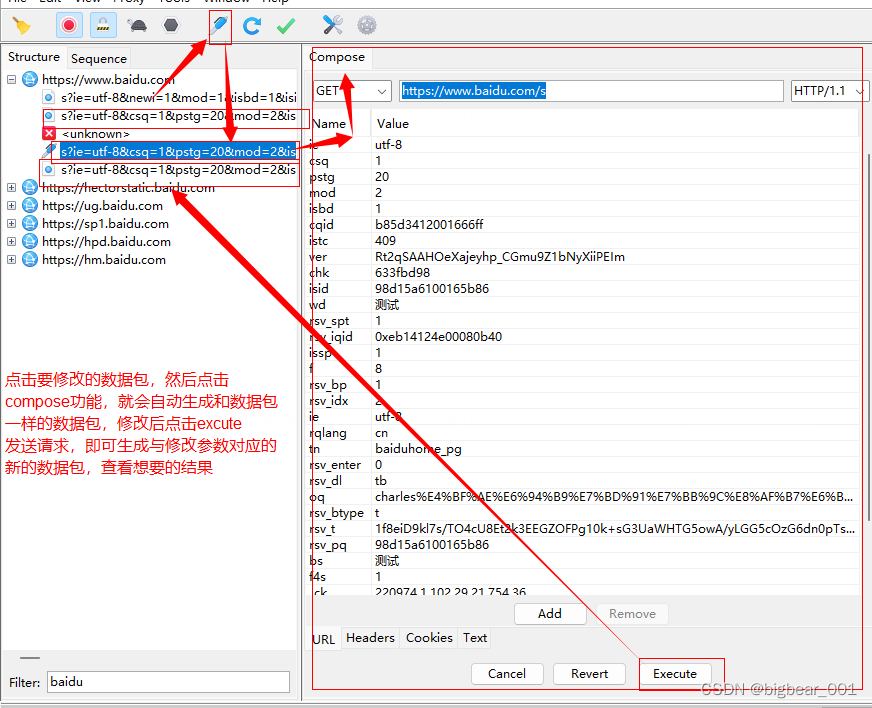The image size is (872, 708).
Task: Open the Settings gear icon
Action: click(x=366, y=26)
